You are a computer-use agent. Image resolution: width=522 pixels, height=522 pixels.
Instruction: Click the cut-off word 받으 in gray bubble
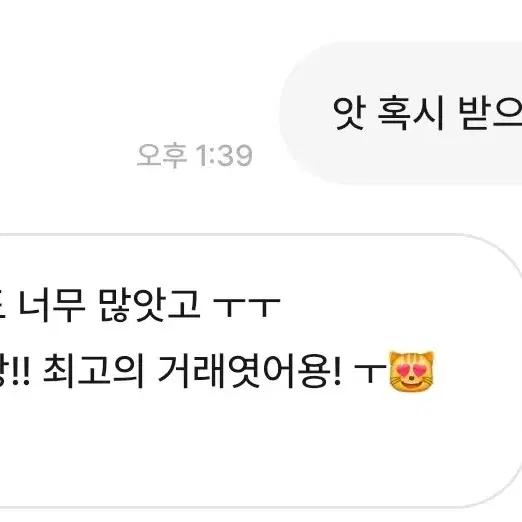[490, 113]
